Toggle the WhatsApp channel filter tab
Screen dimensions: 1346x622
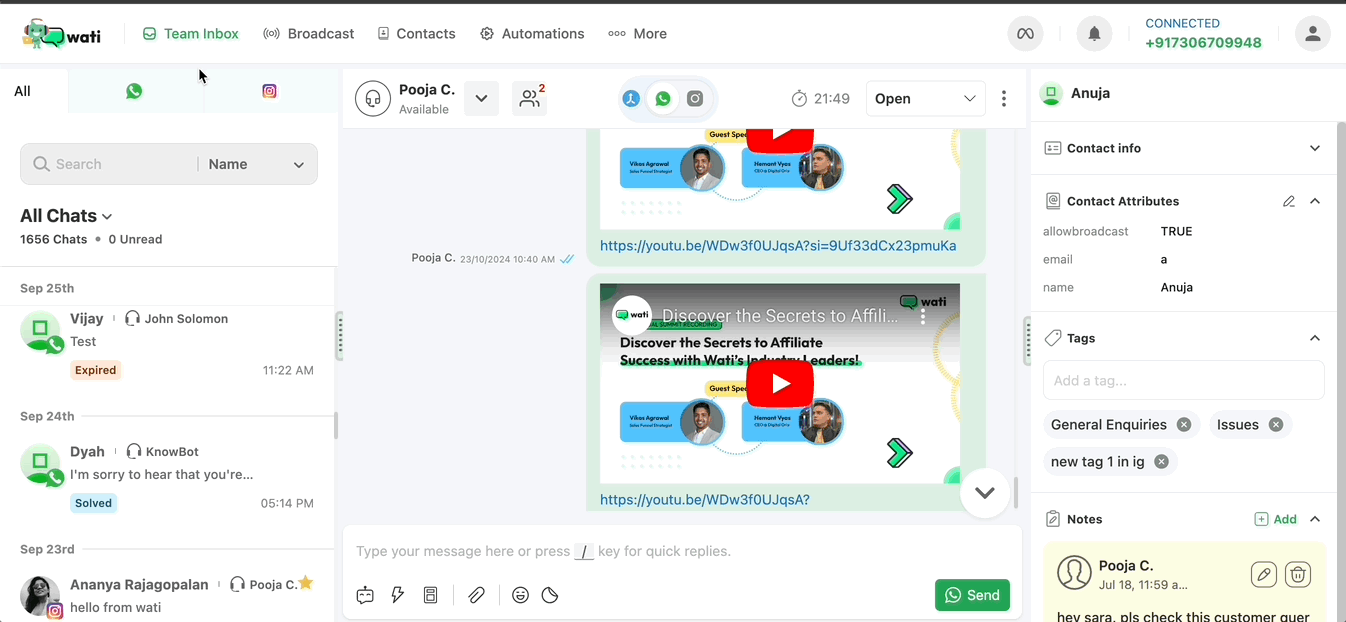[134, 90]
